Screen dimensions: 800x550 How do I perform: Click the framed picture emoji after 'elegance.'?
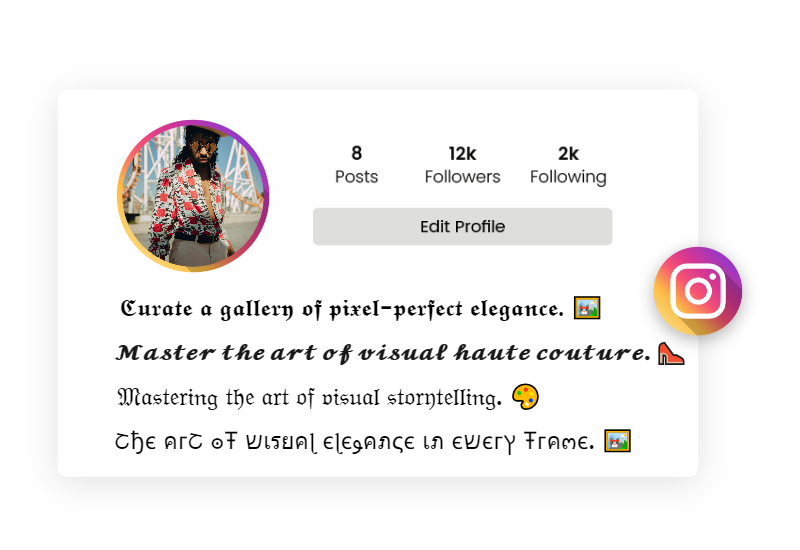click(587, 308)
